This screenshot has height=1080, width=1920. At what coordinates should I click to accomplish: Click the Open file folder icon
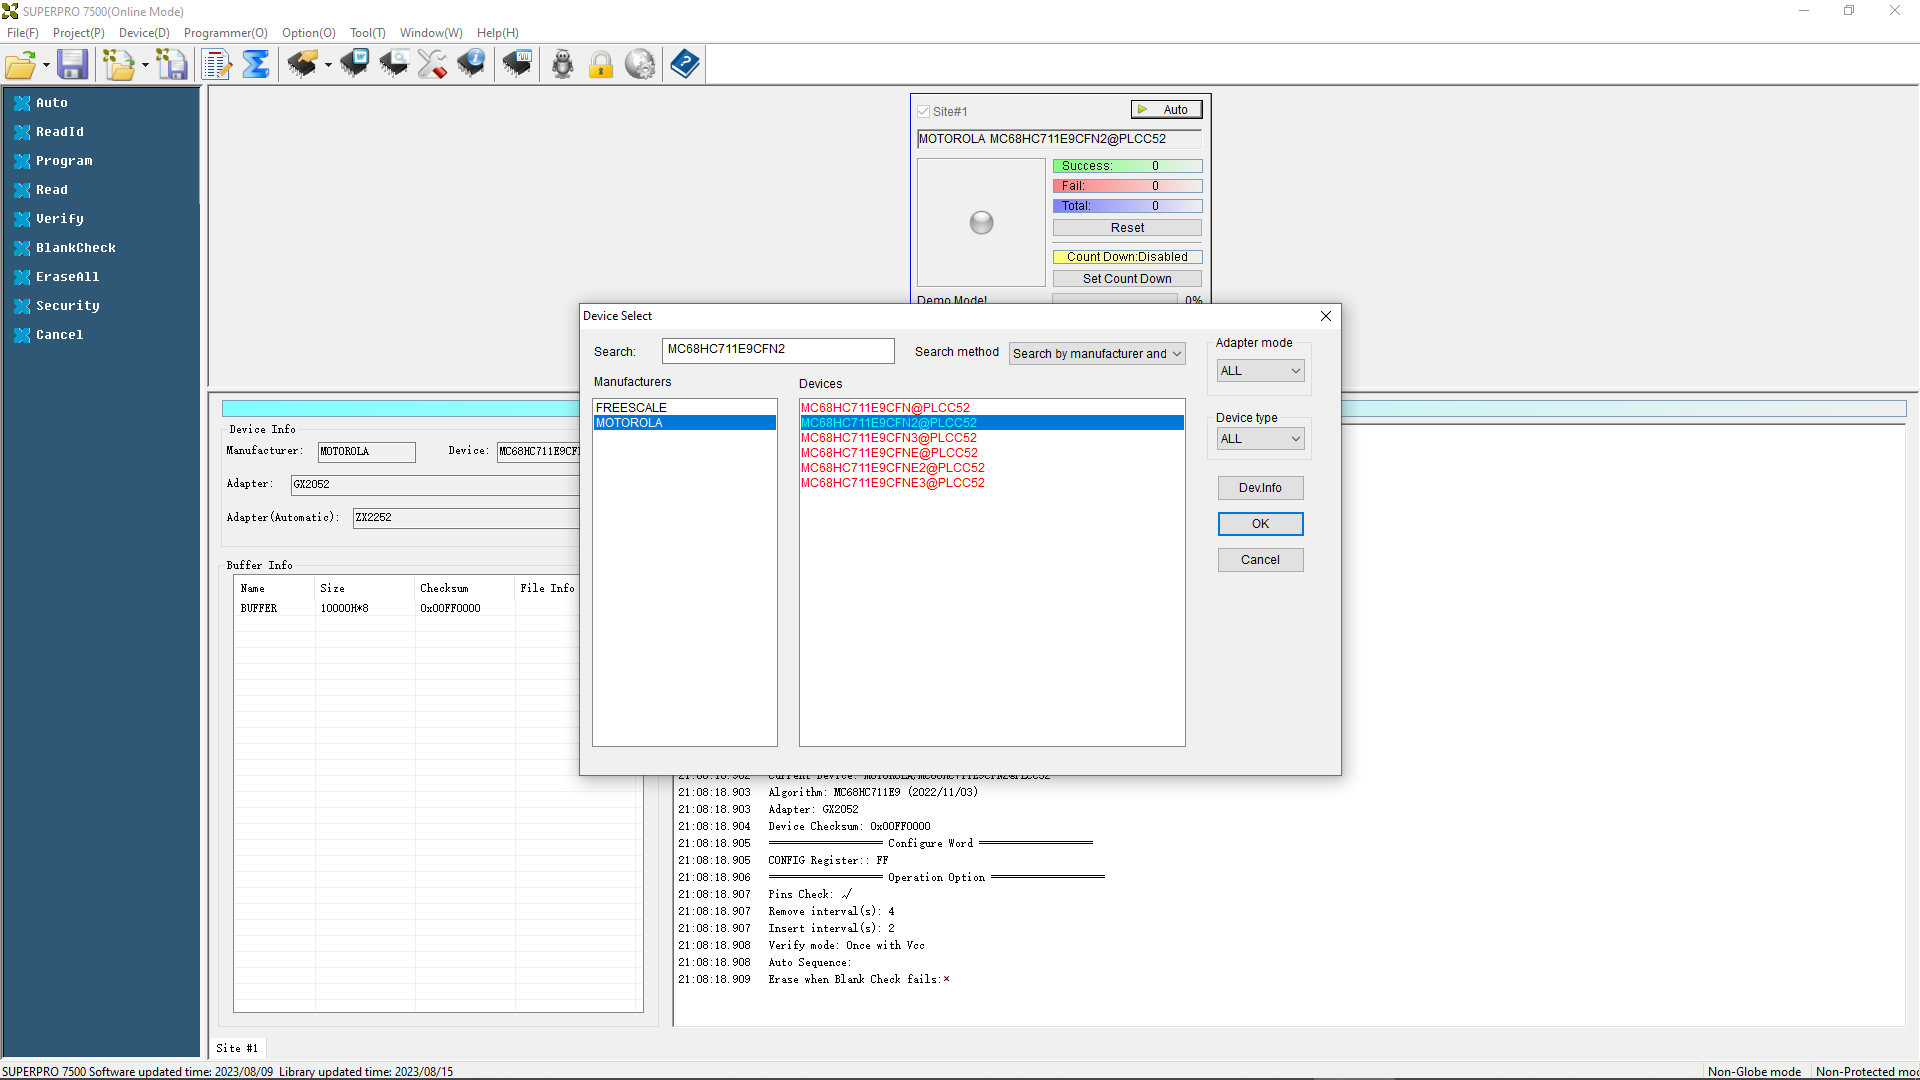pos(20,65)
